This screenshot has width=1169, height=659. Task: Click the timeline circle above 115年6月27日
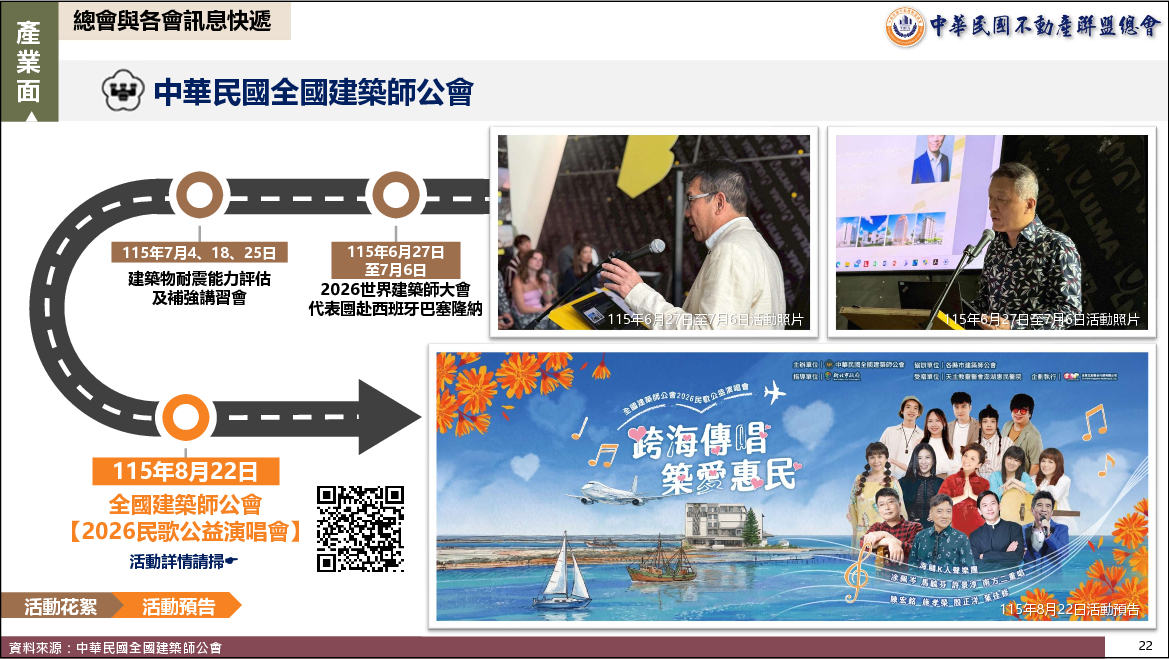(395, 195)
